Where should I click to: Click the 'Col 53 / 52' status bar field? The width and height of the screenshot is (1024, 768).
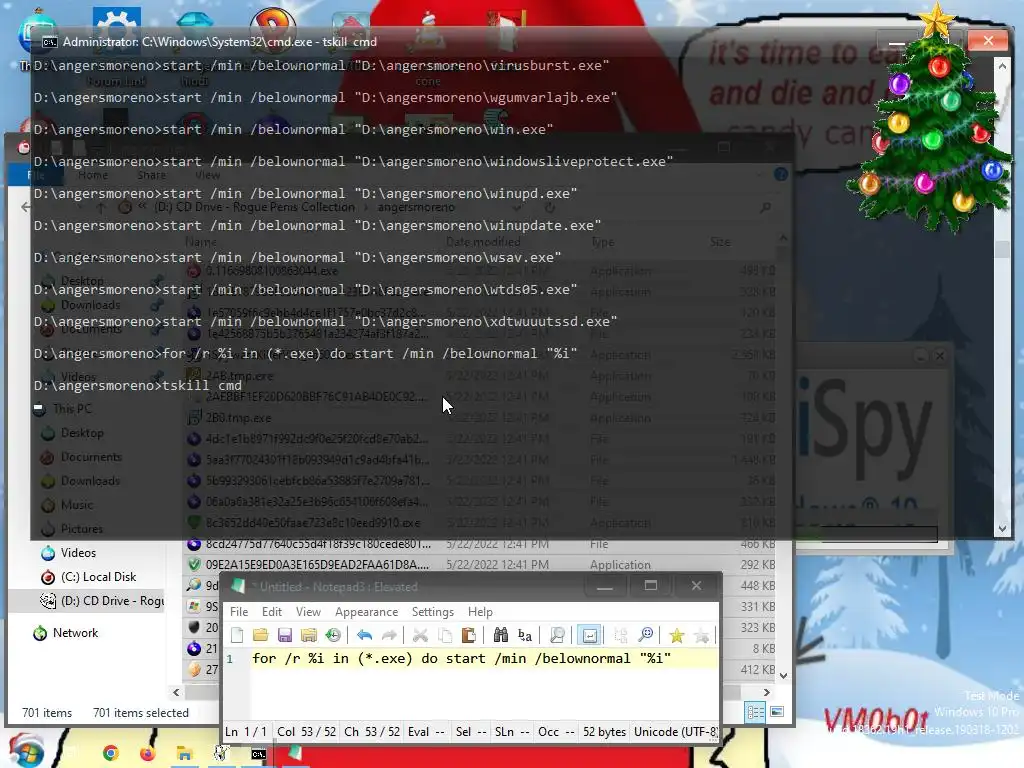[306, 732]
